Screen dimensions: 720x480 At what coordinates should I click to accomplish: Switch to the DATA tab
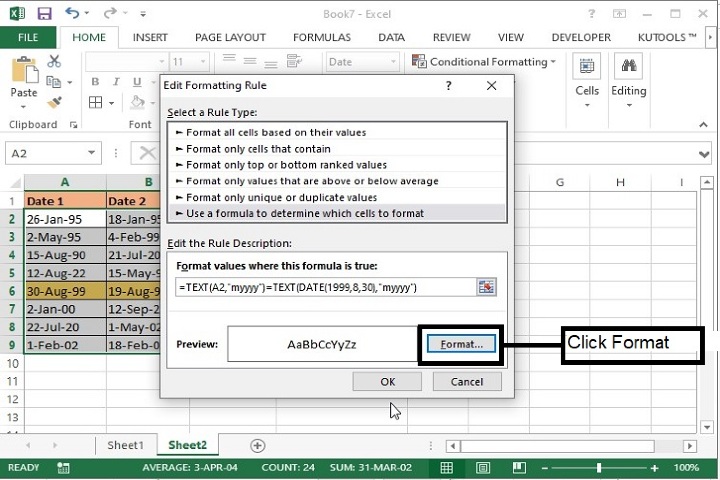pos(391,37)
